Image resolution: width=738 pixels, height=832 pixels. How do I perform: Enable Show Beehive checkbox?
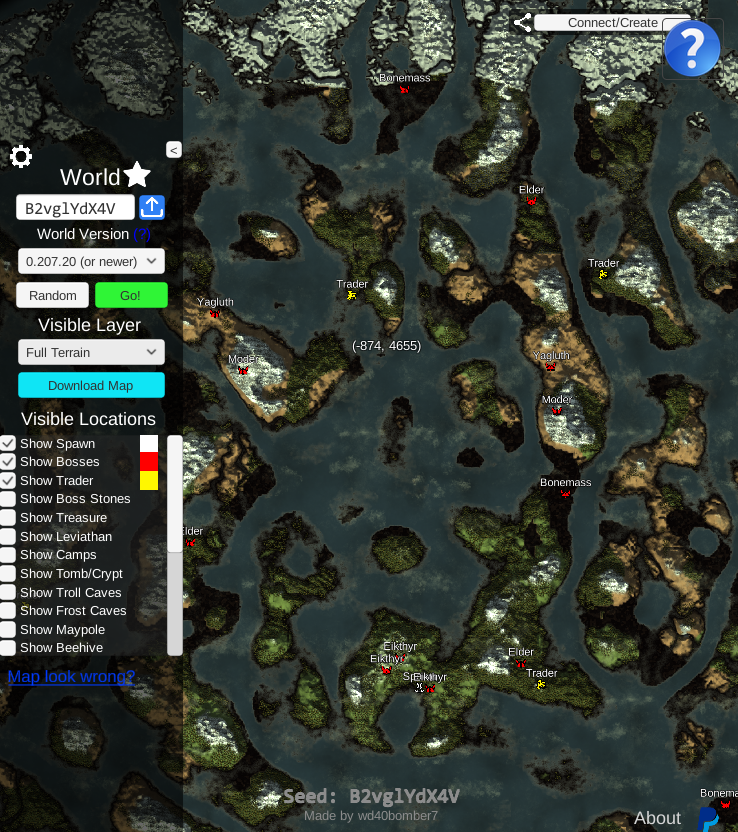[x=8, y=647]
